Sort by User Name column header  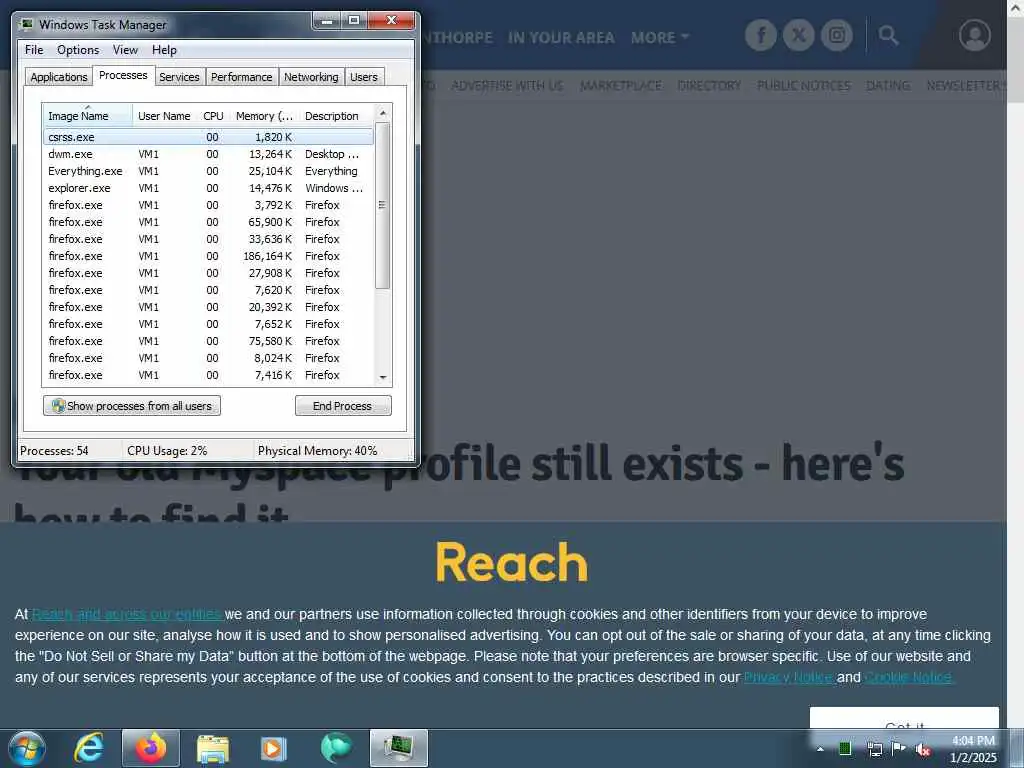[164, 116]
